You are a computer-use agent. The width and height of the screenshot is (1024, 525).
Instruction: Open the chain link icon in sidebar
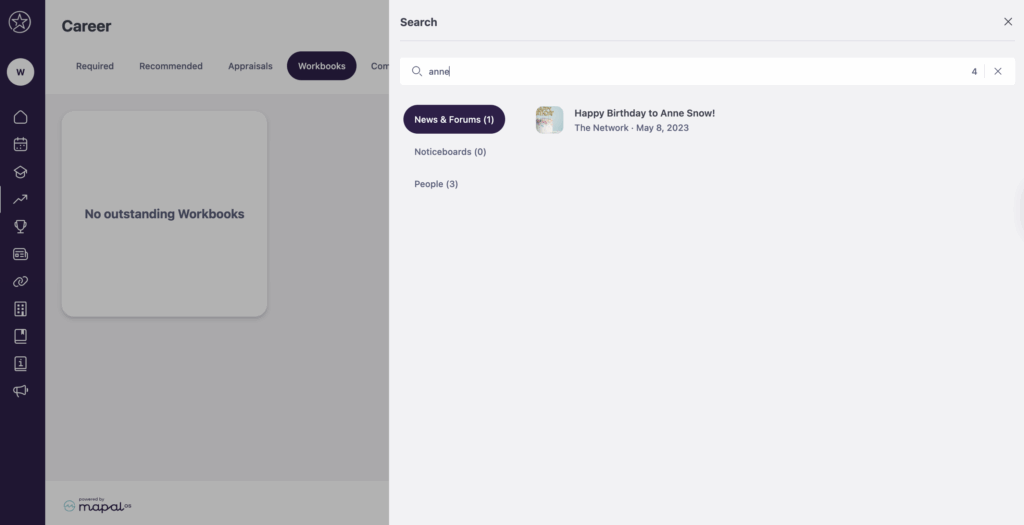pos(20,282)
